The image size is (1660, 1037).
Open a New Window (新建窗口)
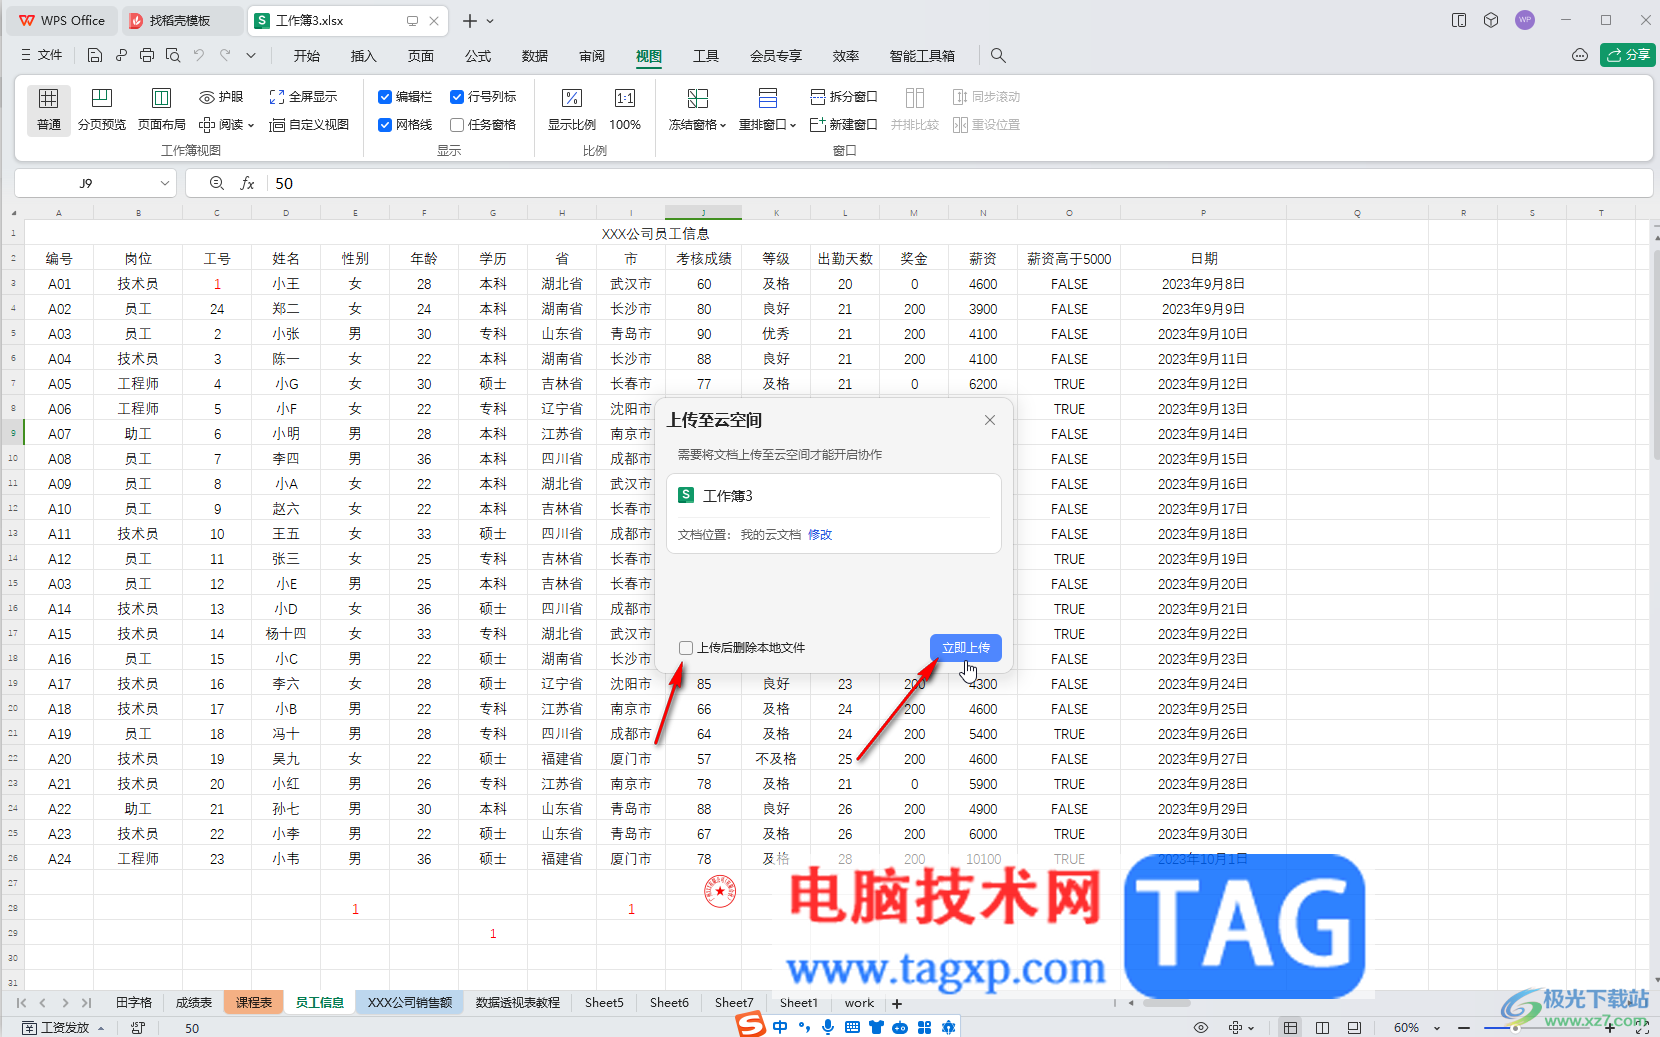click(x=844, y=125)
